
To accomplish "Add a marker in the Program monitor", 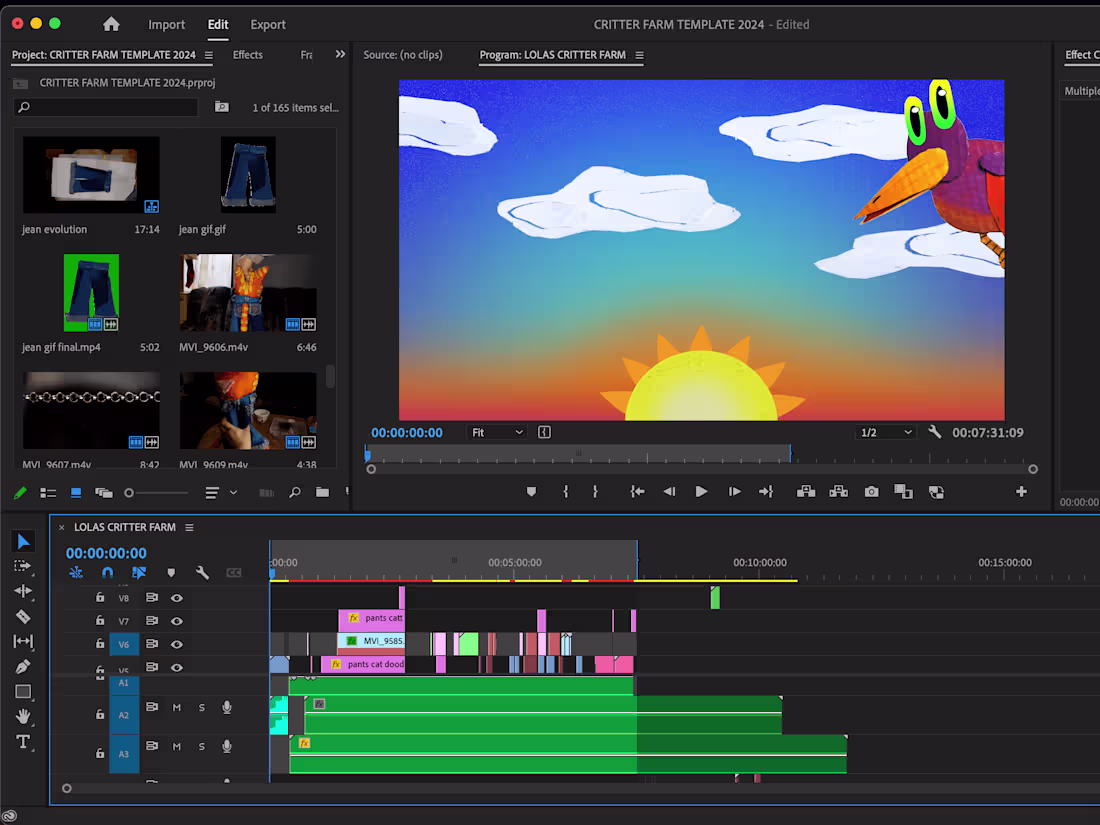I will point(531,491).
